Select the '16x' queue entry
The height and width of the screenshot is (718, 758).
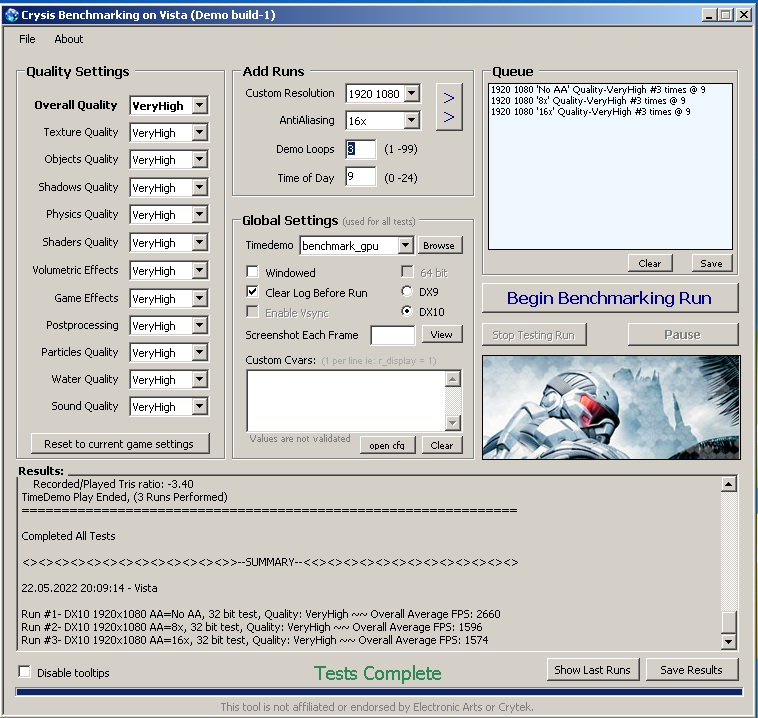[591, 112]
